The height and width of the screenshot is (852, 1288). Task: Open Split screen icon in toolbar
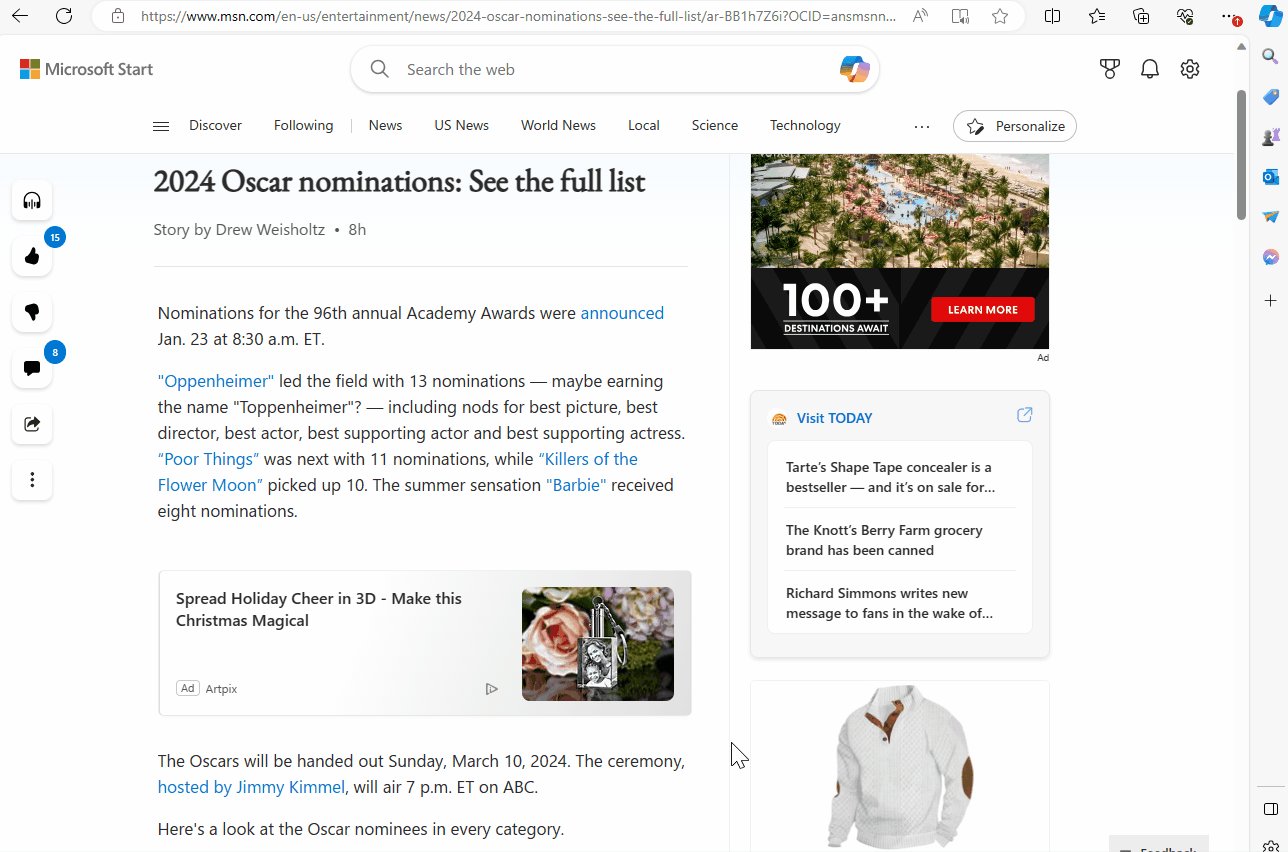click(x=1053, y=16)
